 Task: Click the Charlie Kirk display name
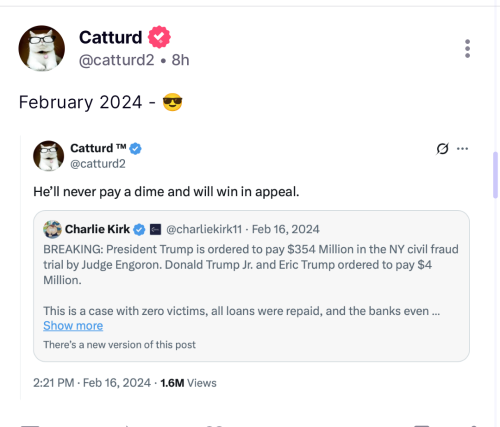coord(97,229)
